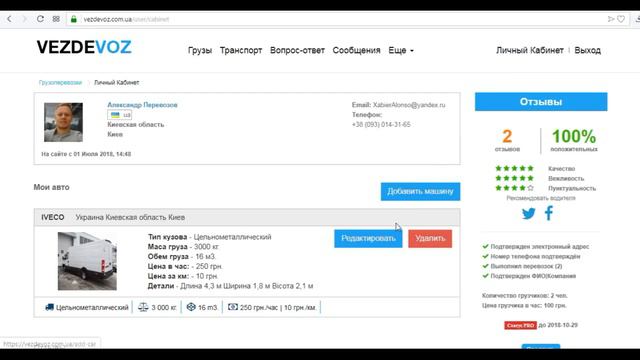Open the speed dial grid icon
The height and width of the screenshot is (360, 640).
coord(56,19)
